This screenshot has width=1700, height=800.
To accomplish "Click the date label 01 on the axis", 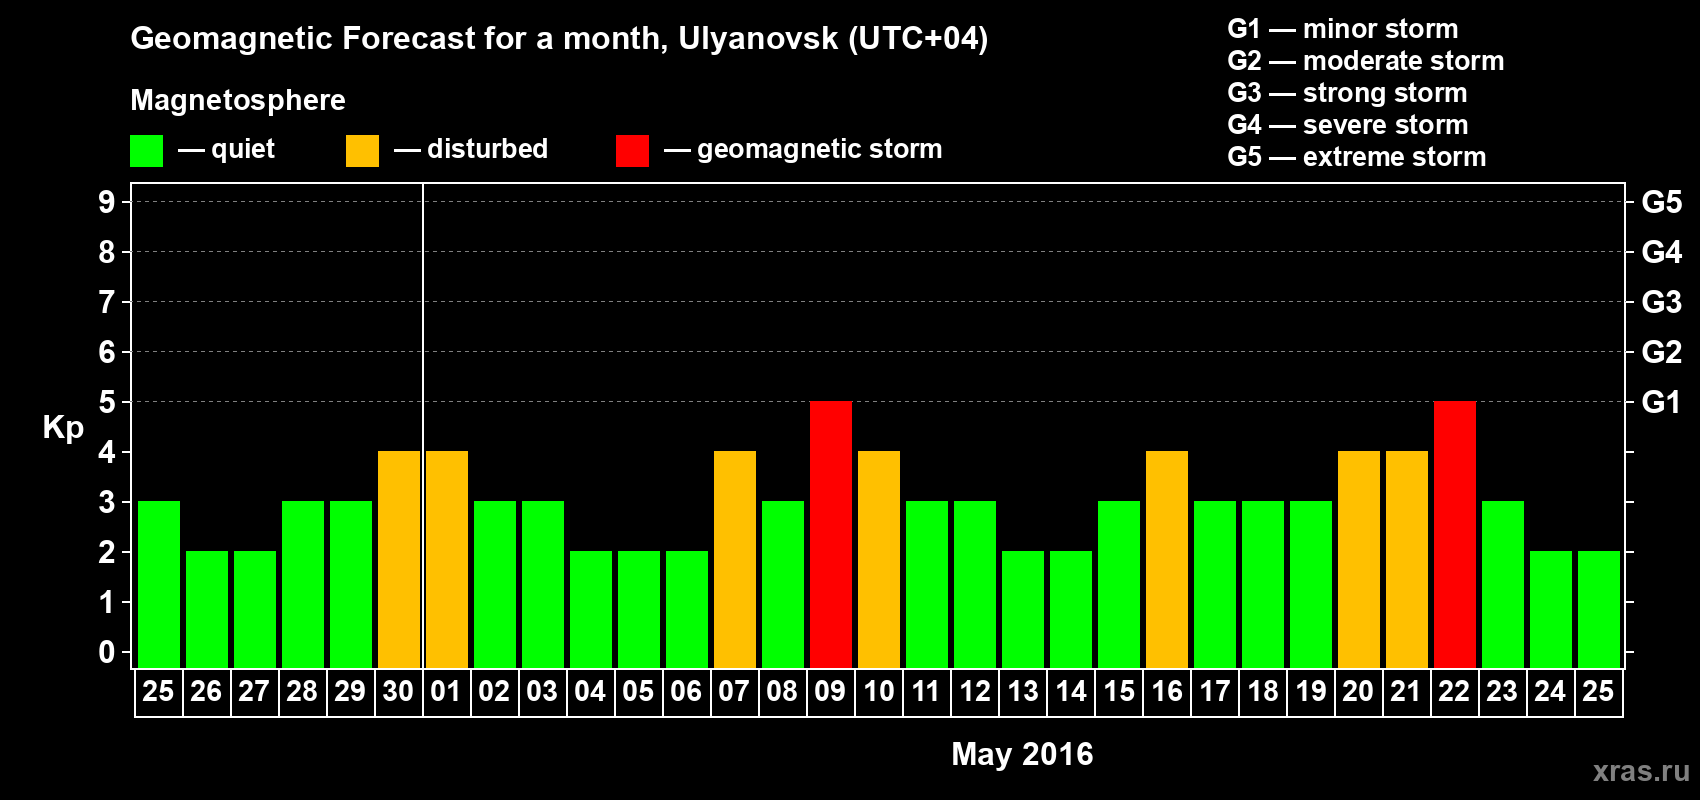I will click(x=446, y=692).
